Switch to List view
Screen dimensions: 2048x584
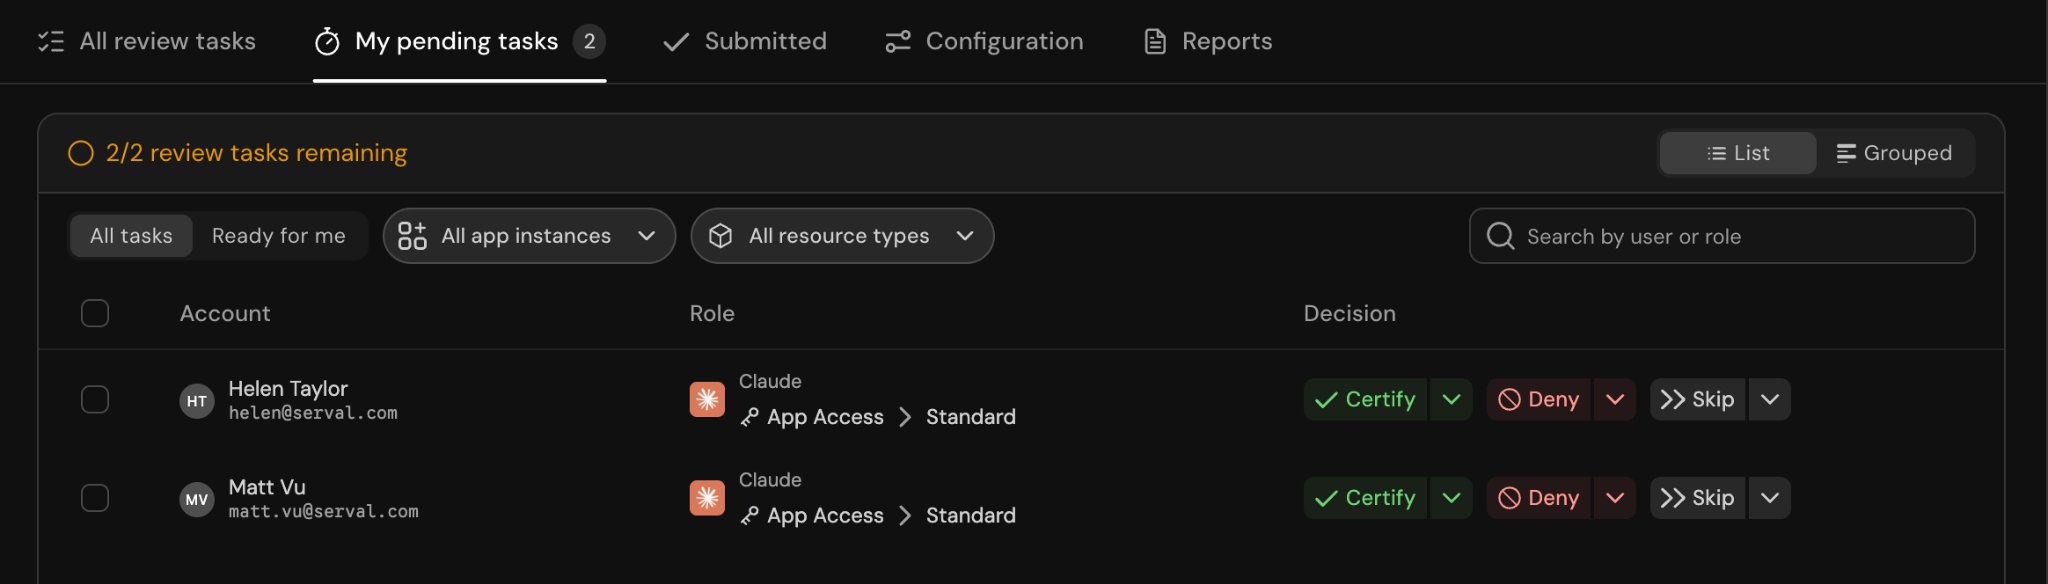pyautogui.click(x=1738, y=153)
